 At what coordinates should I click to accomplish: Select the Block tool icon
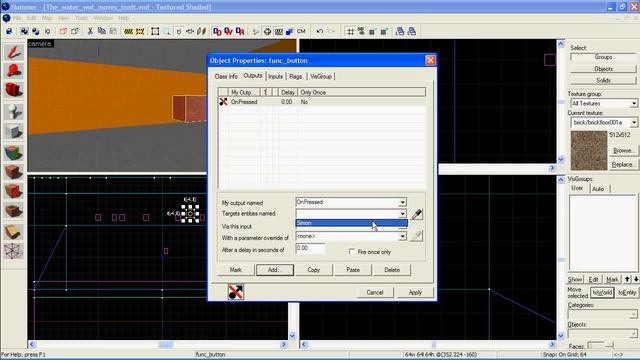(13, 131)
